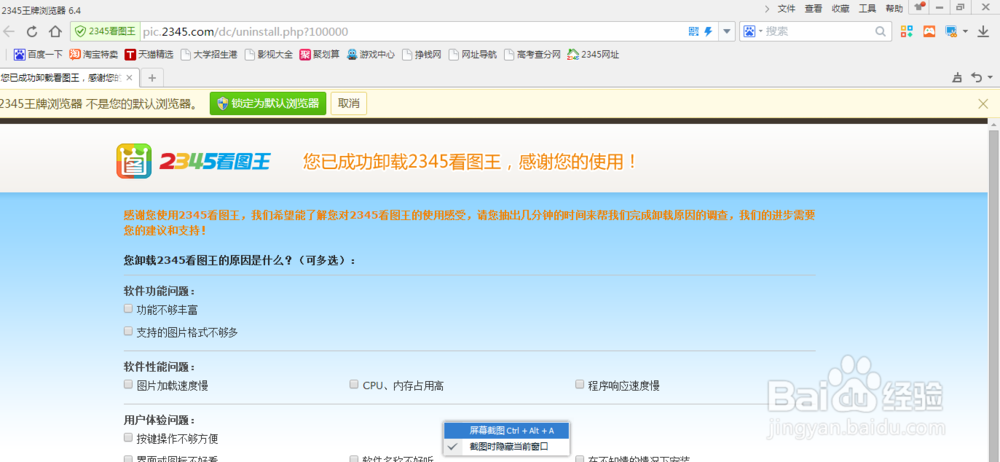The height and width of the screenshot is (462, 1000).
Task: Open 挣钱网 bookmark
Action: (422, 55)
